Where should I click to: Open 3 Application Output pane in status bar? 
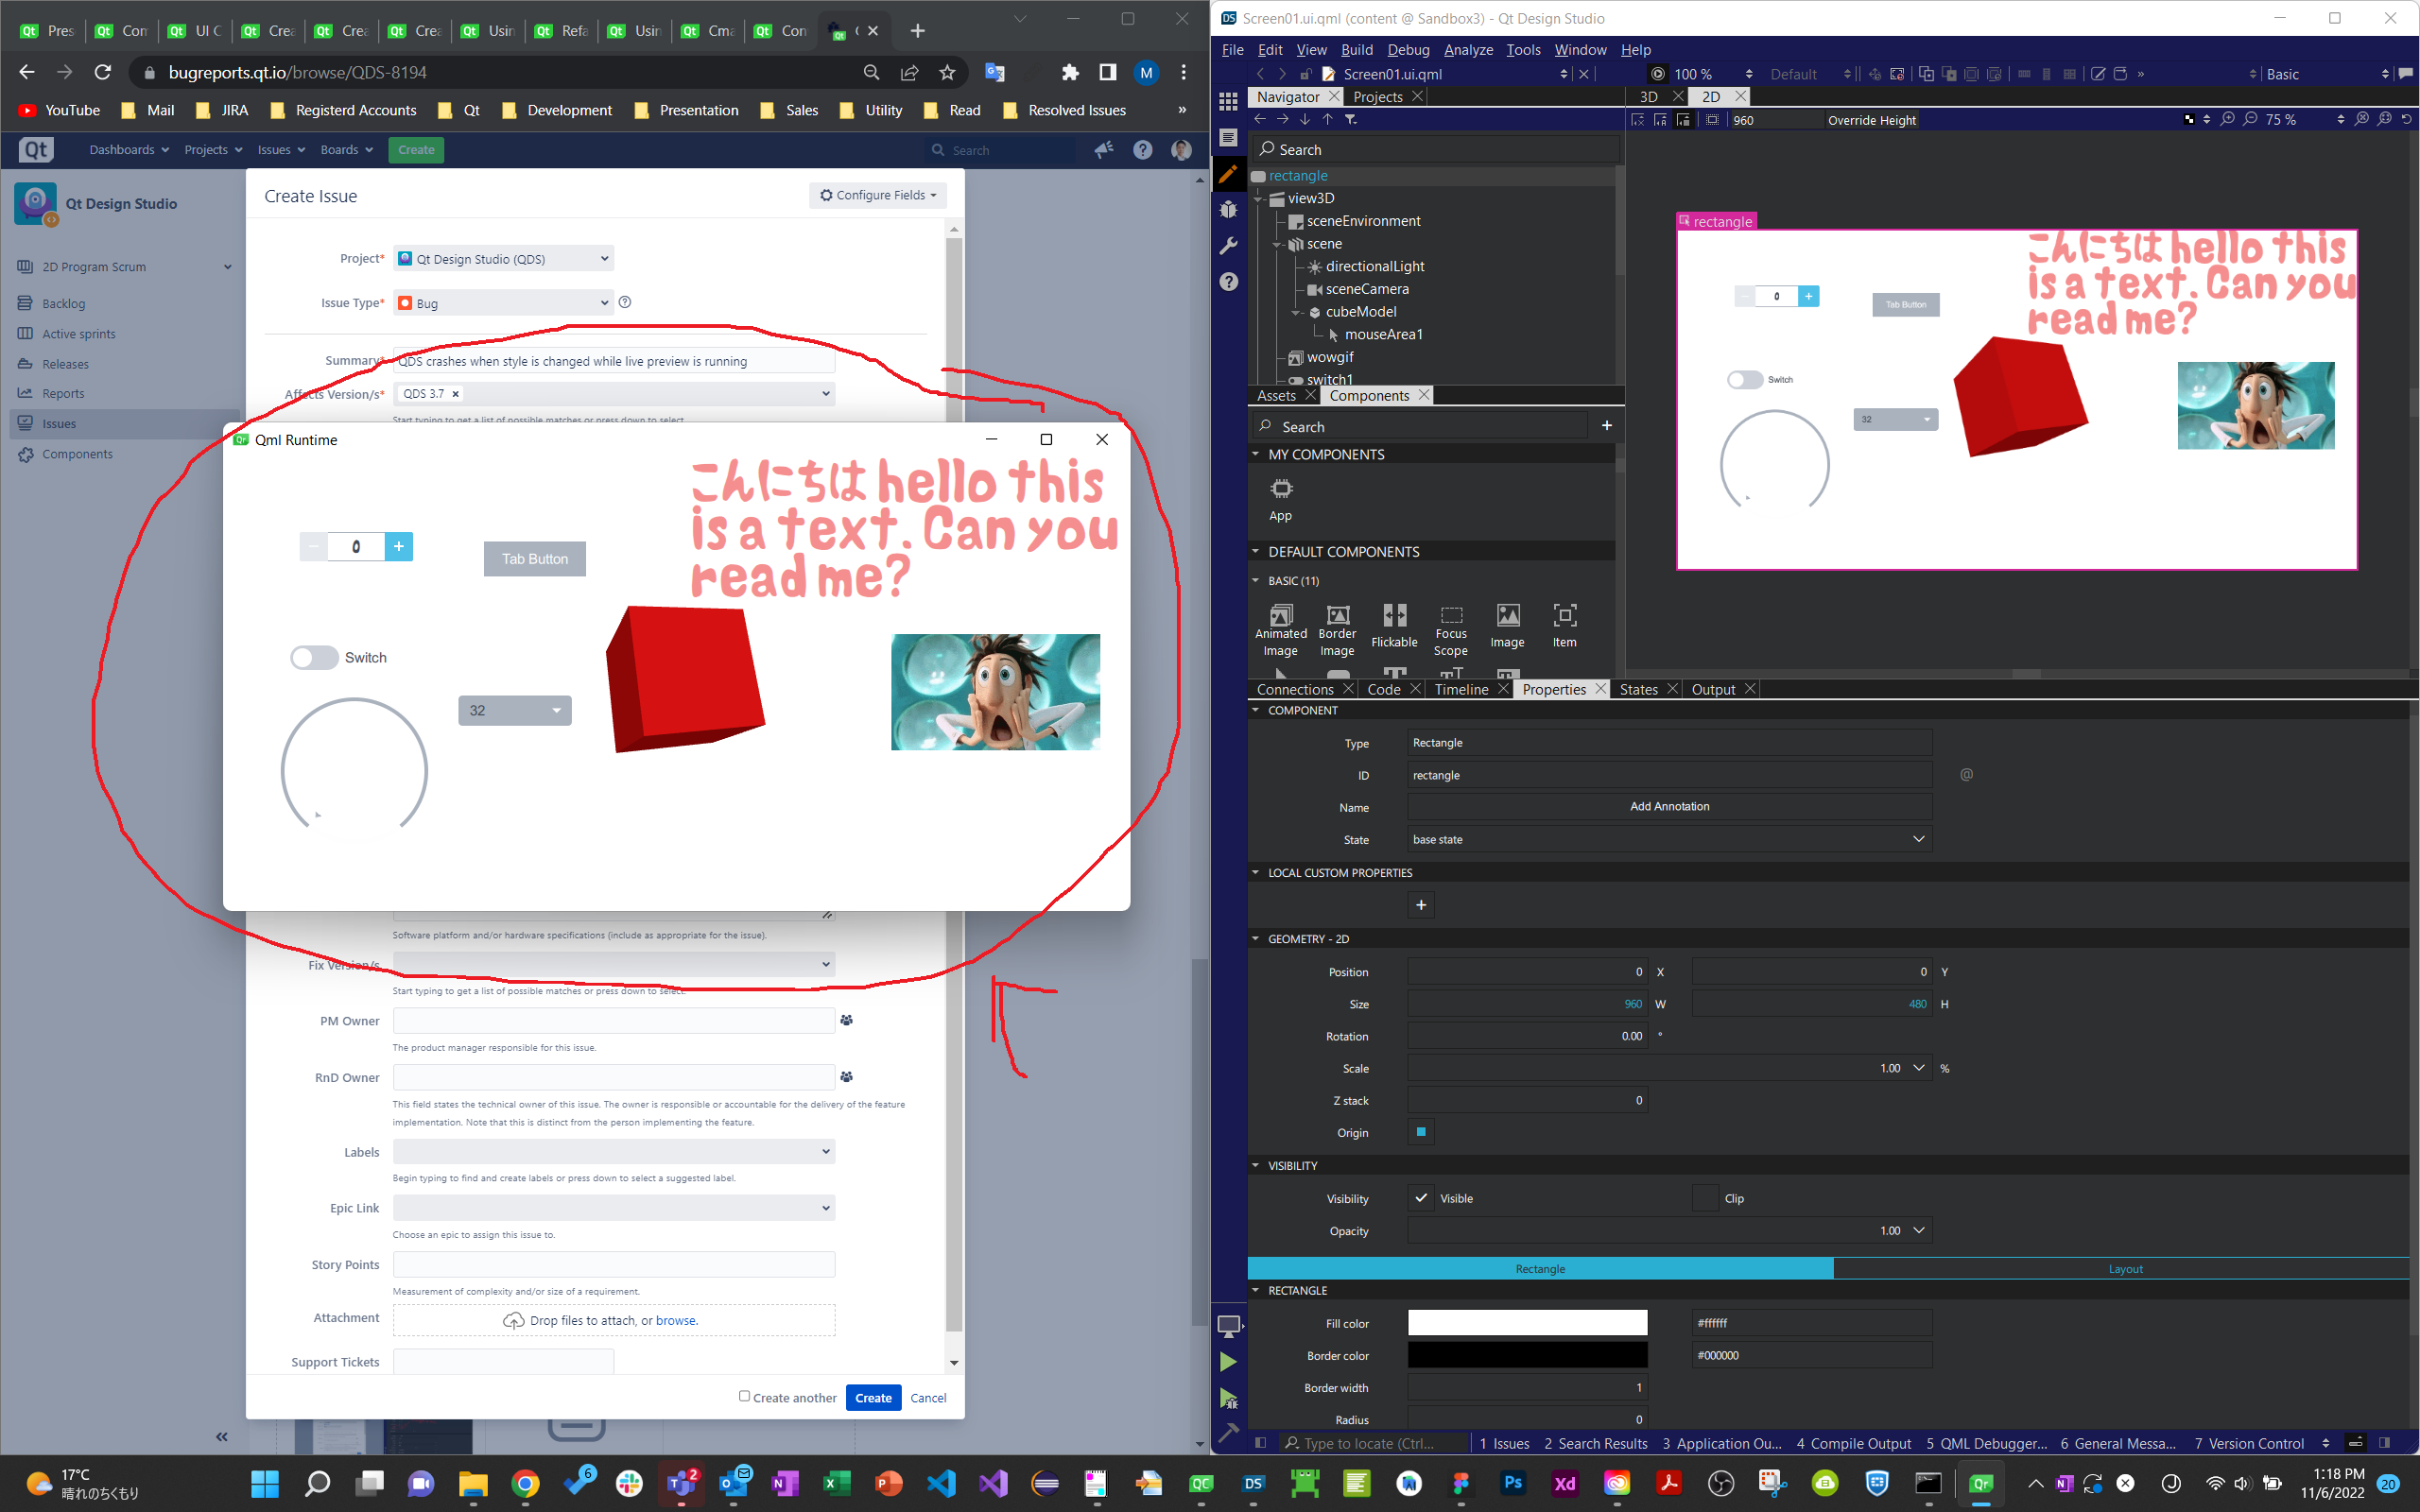tap(1722, 1443)
